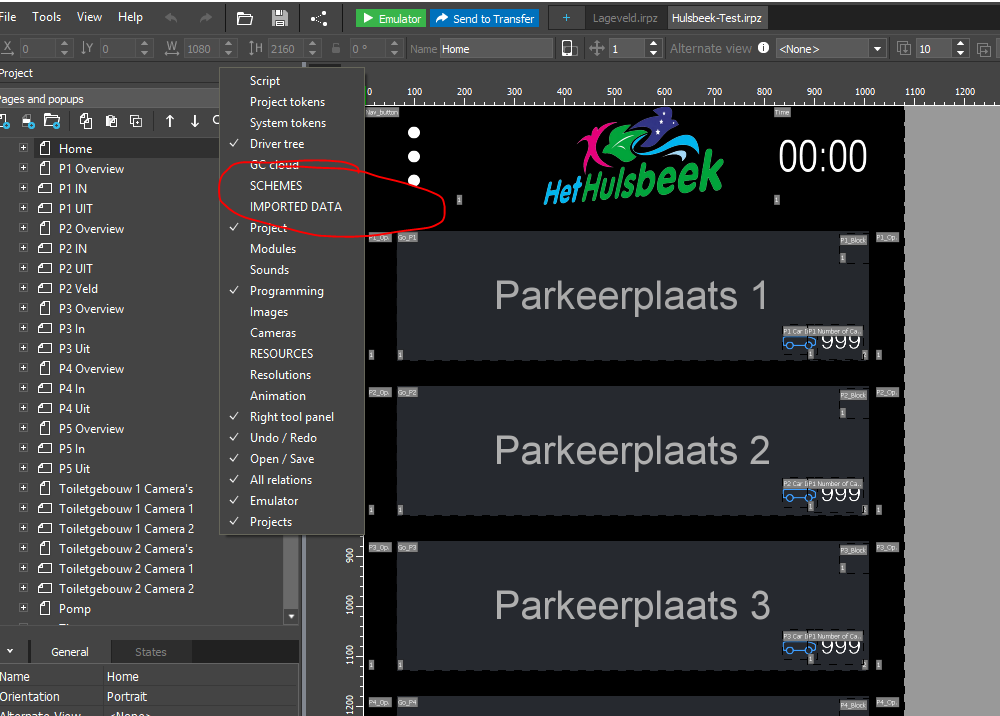
Task: Expand the P4 Uit tree node
Action: pyautogui.click(x=24, y=408)
